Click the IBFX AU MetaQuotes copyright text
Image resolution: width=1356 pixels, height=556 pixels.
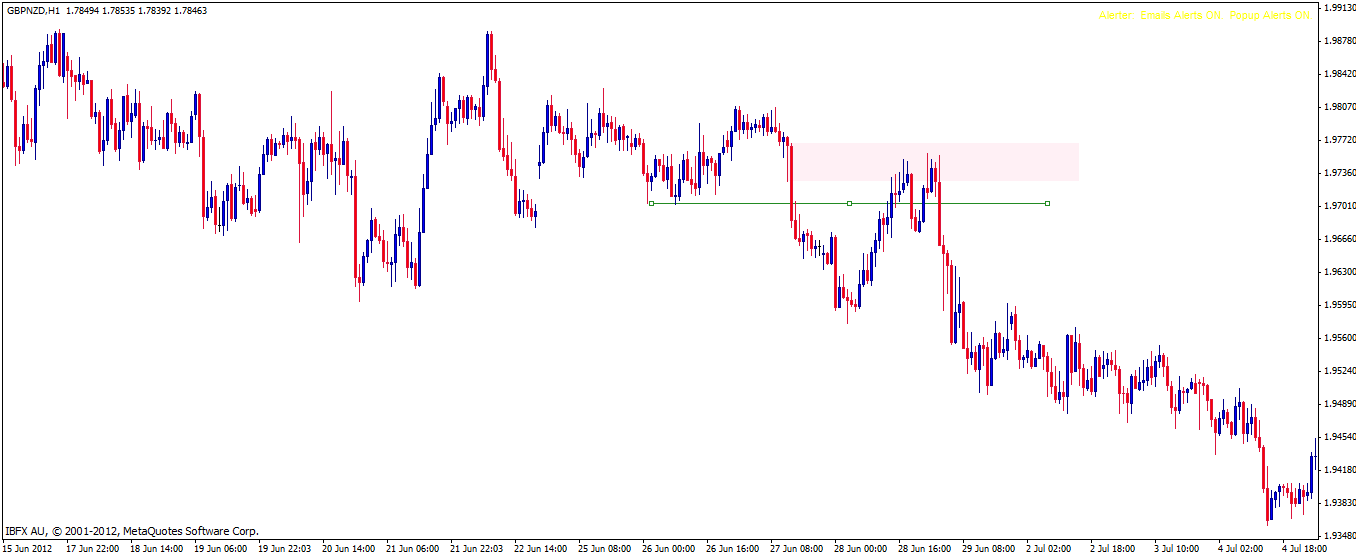pos(132,531)
